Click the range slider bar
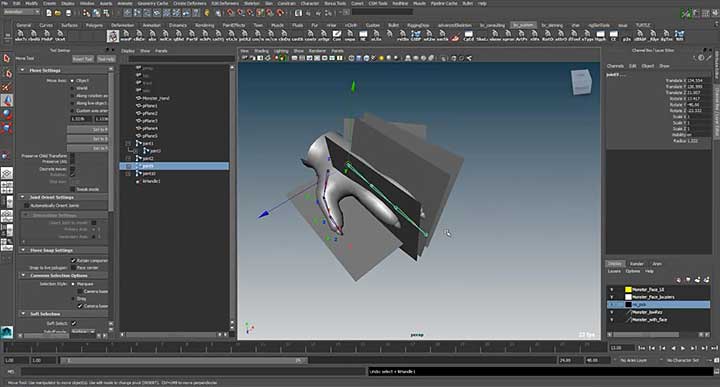Screen dimensions: 720x387 (x=184, y=360)
